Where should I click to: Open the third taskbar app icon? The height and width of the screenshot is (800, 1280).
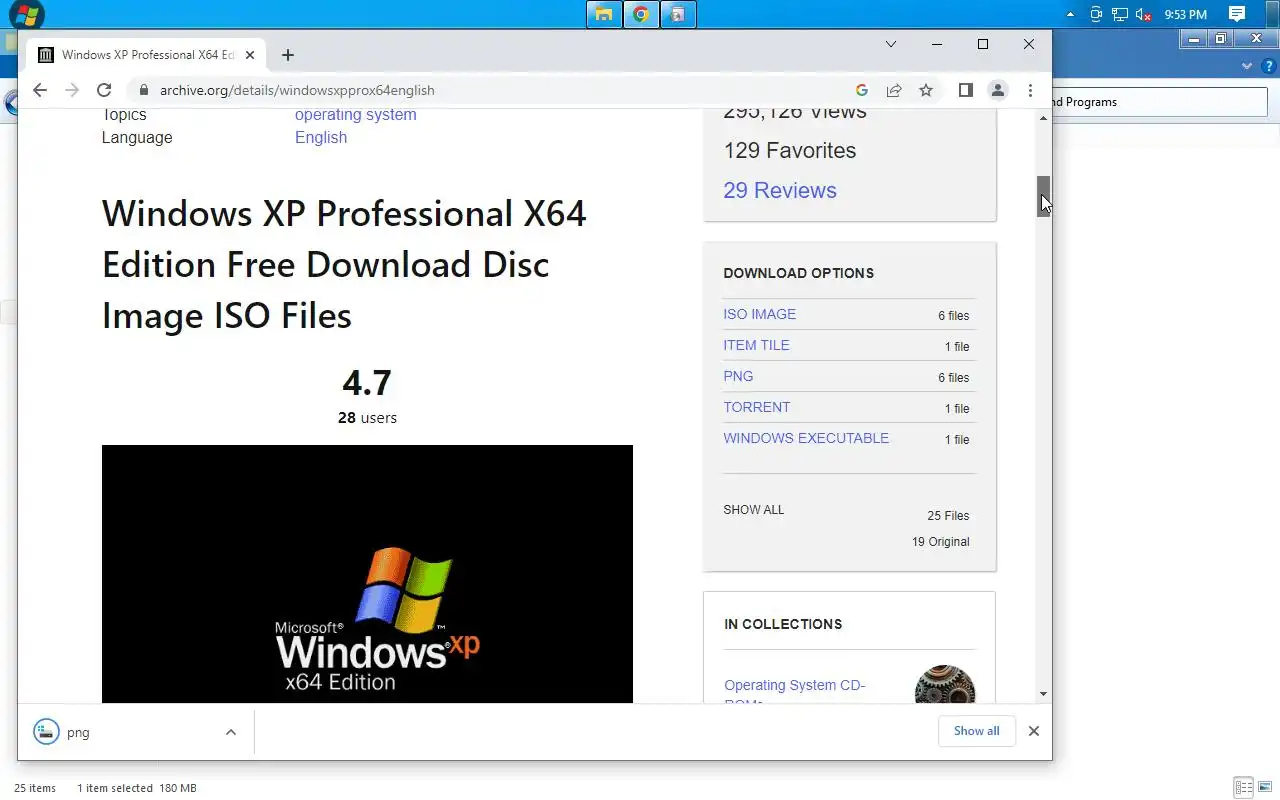678,14
